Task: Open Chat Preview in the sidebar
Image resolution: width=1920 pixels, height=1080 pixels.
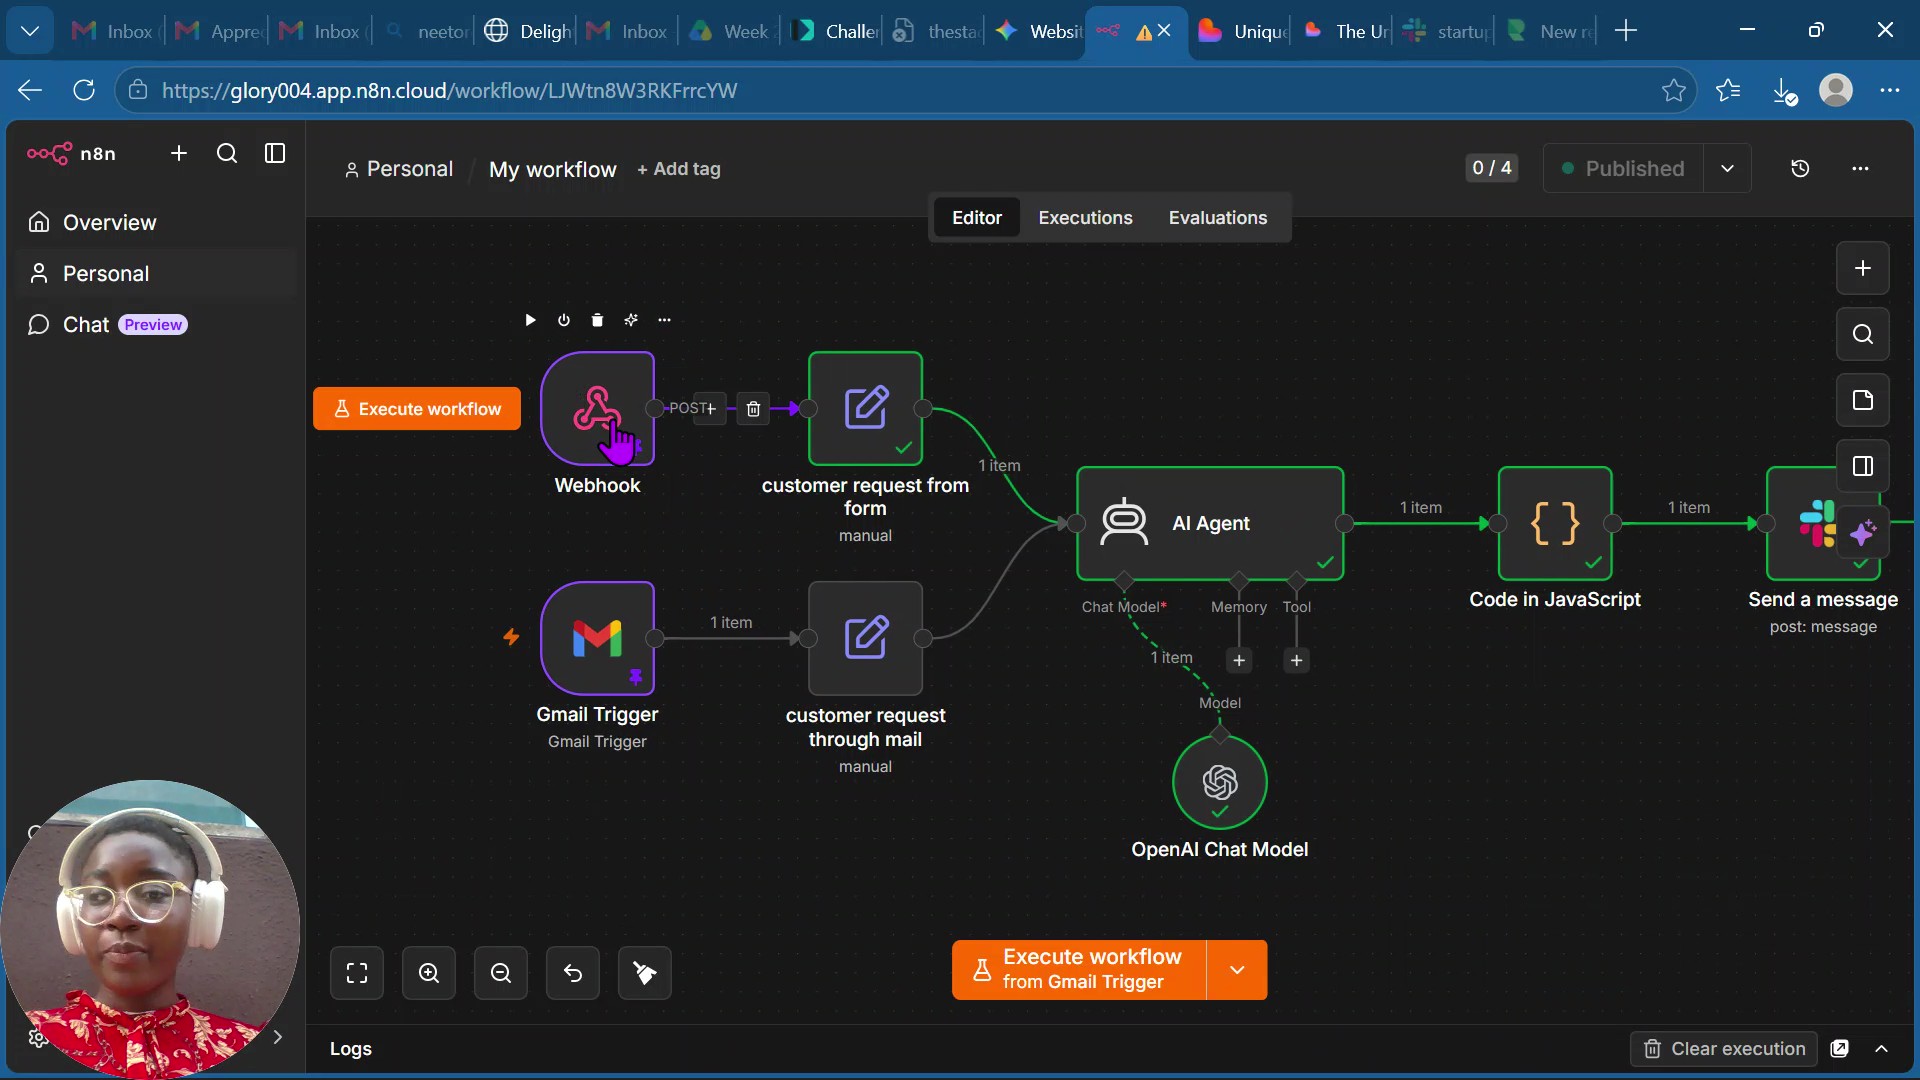Action: pos(155,325)
